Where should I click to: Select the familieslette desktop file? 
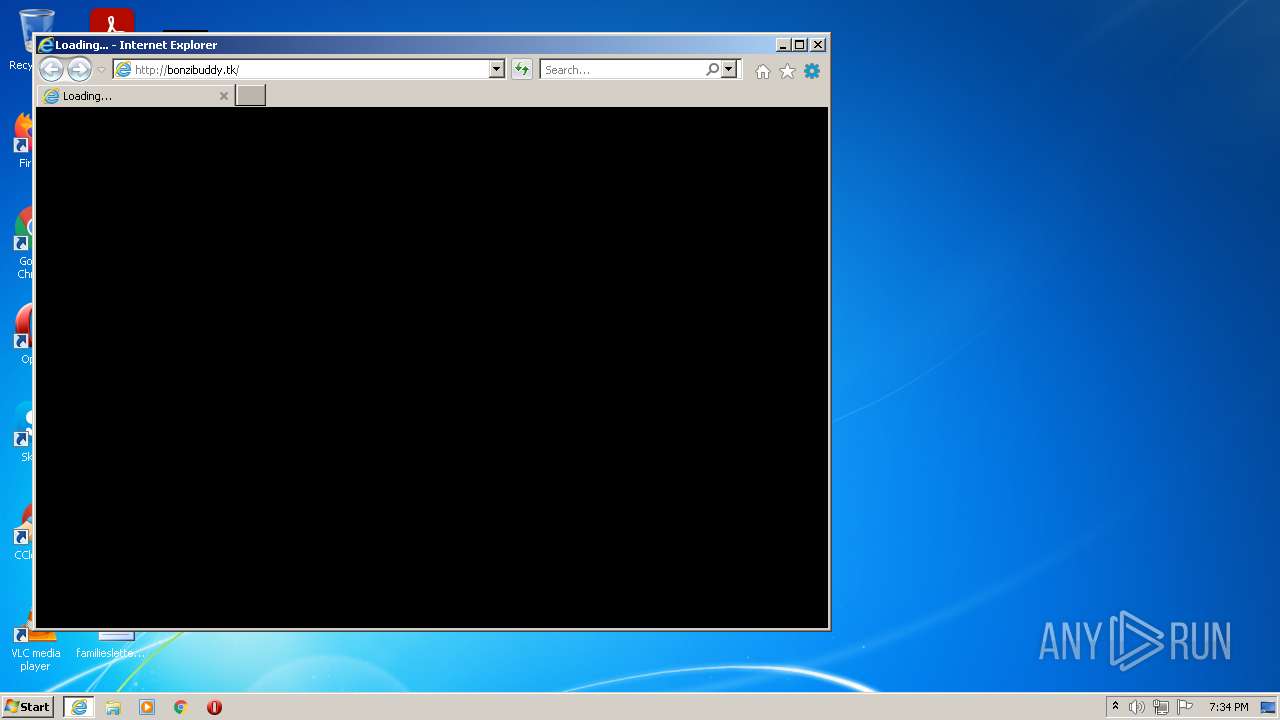pos(110,645)
